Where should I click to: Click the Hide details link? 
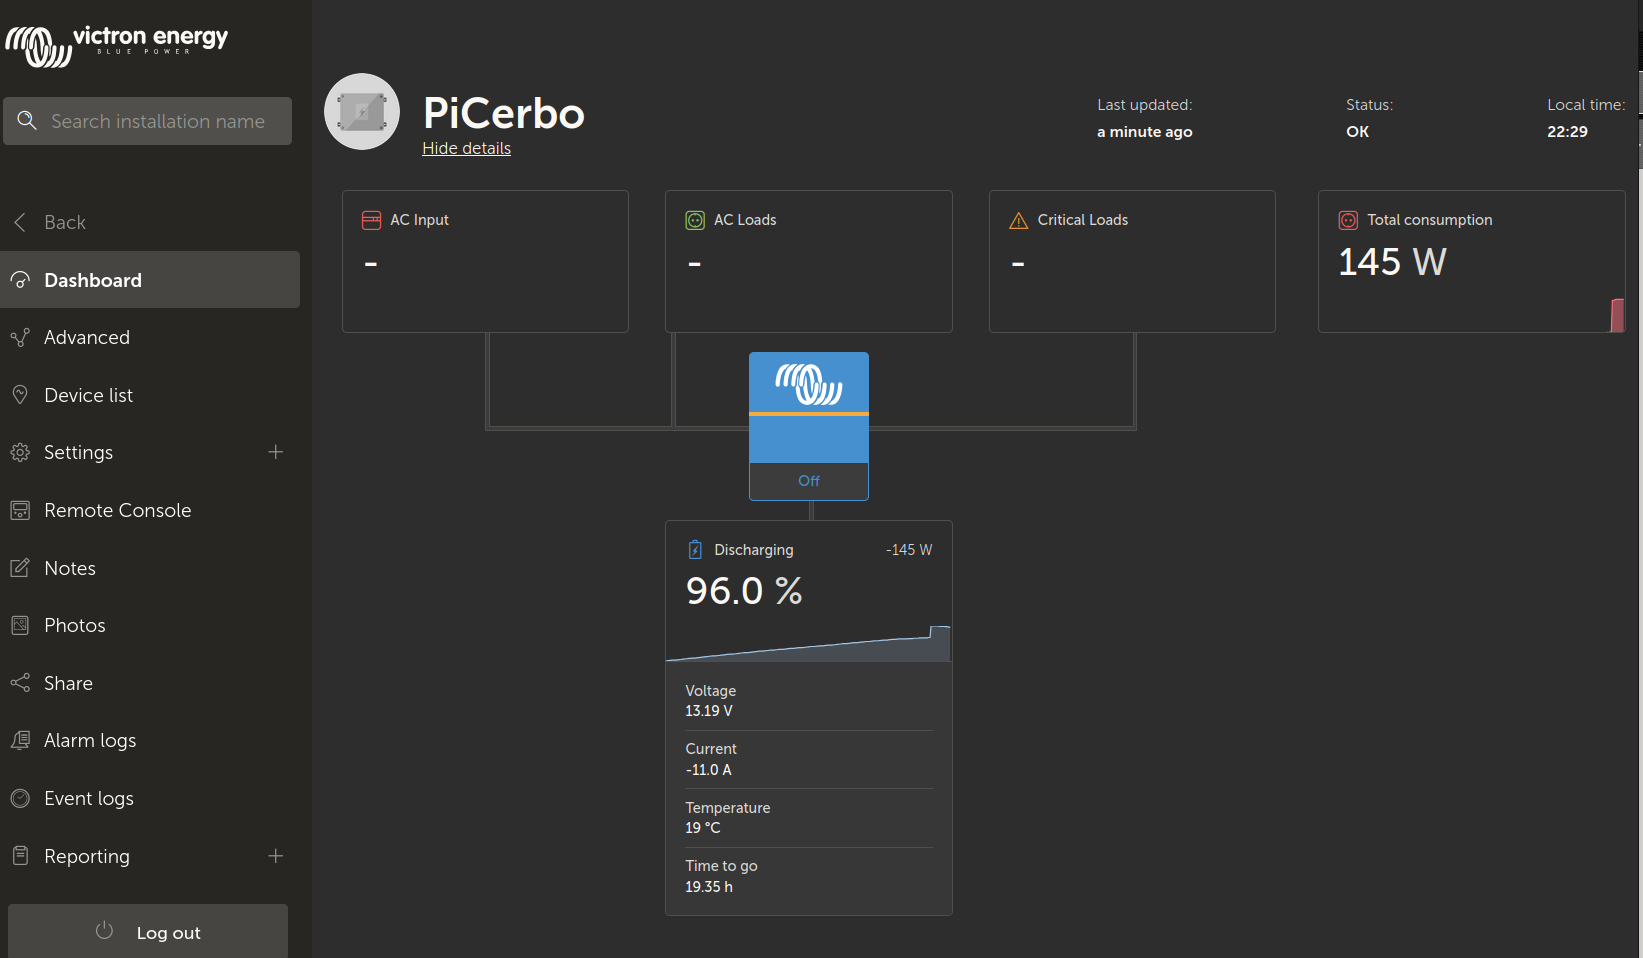click(466, 148)
